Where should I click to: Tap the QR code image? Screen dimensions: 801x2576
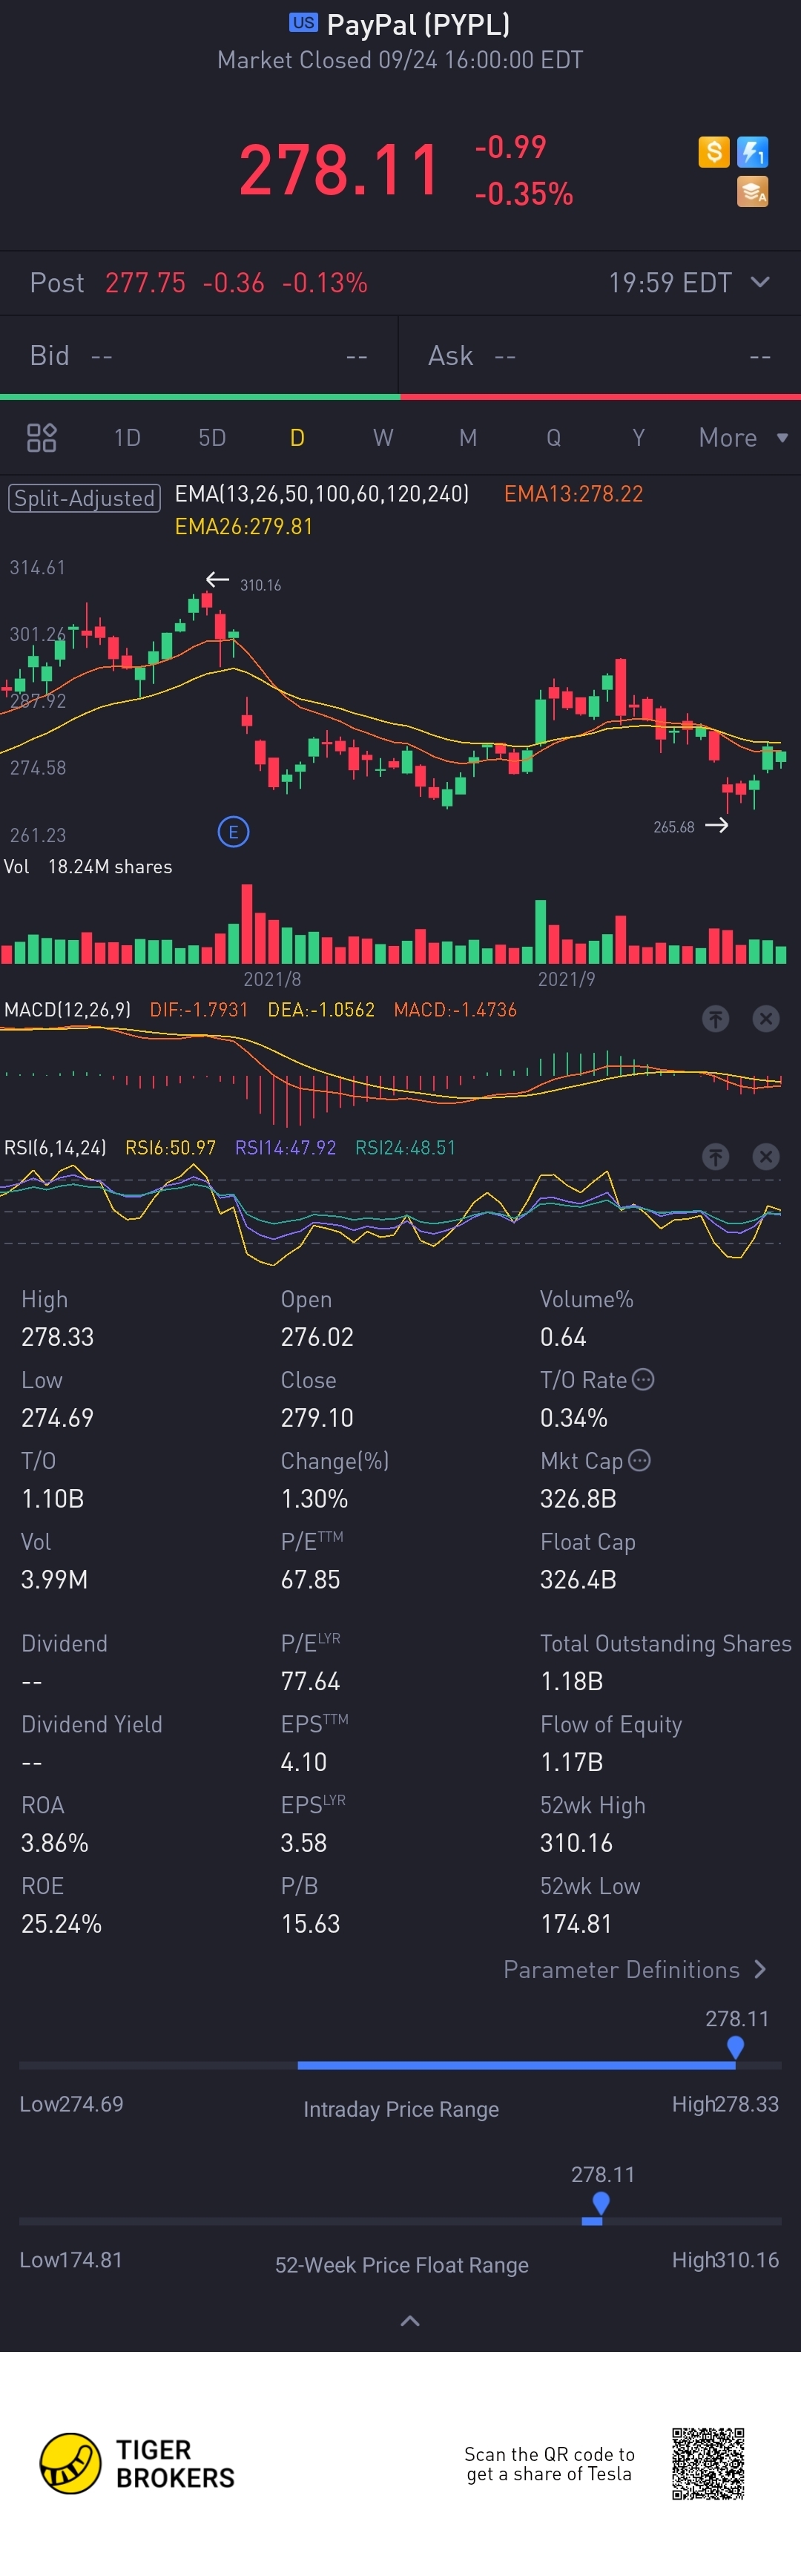pos(708,2463)
